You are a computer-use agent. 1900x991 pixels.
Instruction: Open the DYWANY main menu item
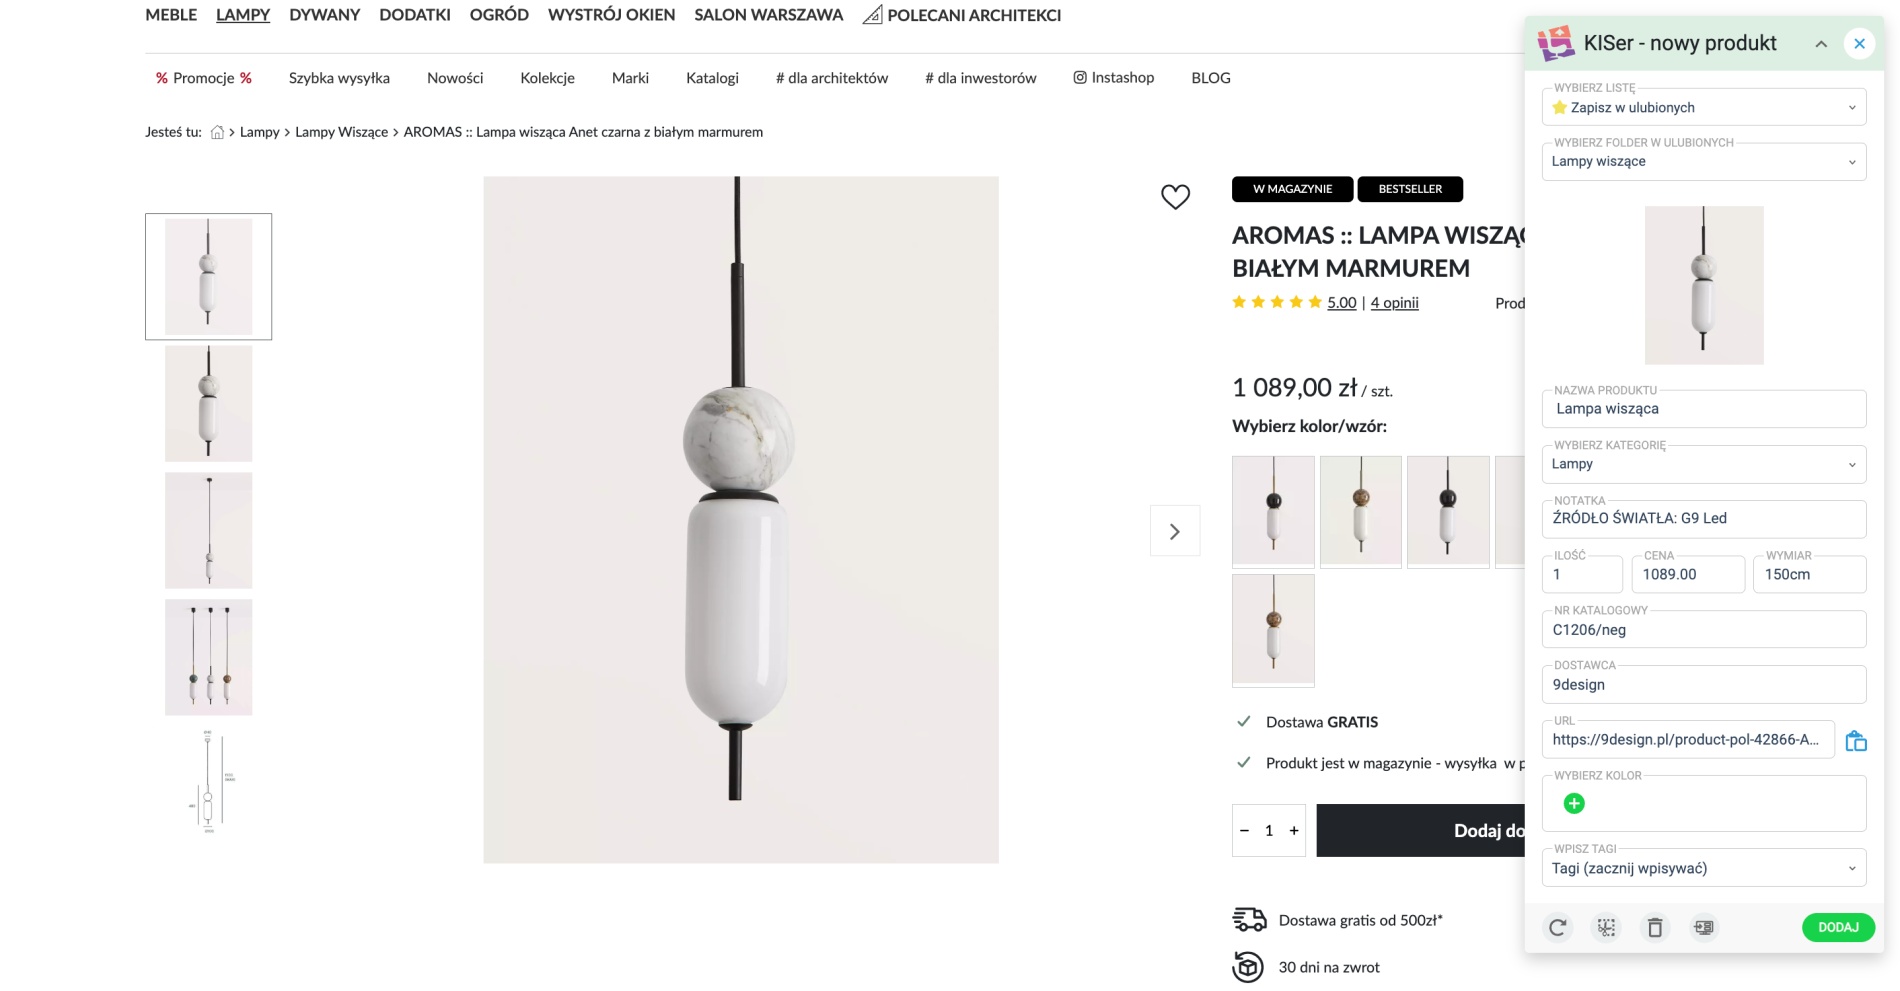pos(324,15)
